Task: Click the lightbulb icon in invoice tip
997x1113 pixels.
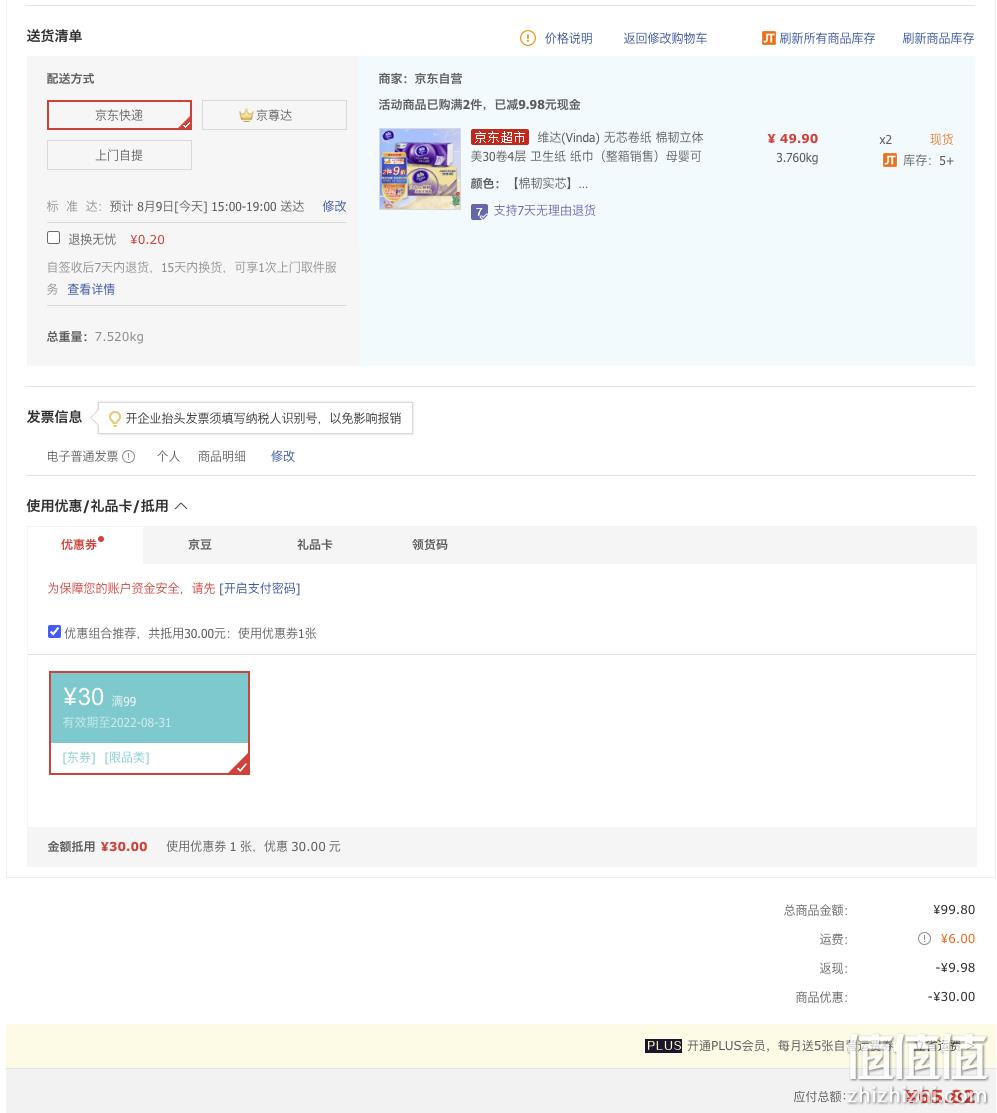Action: pos(114,419)
